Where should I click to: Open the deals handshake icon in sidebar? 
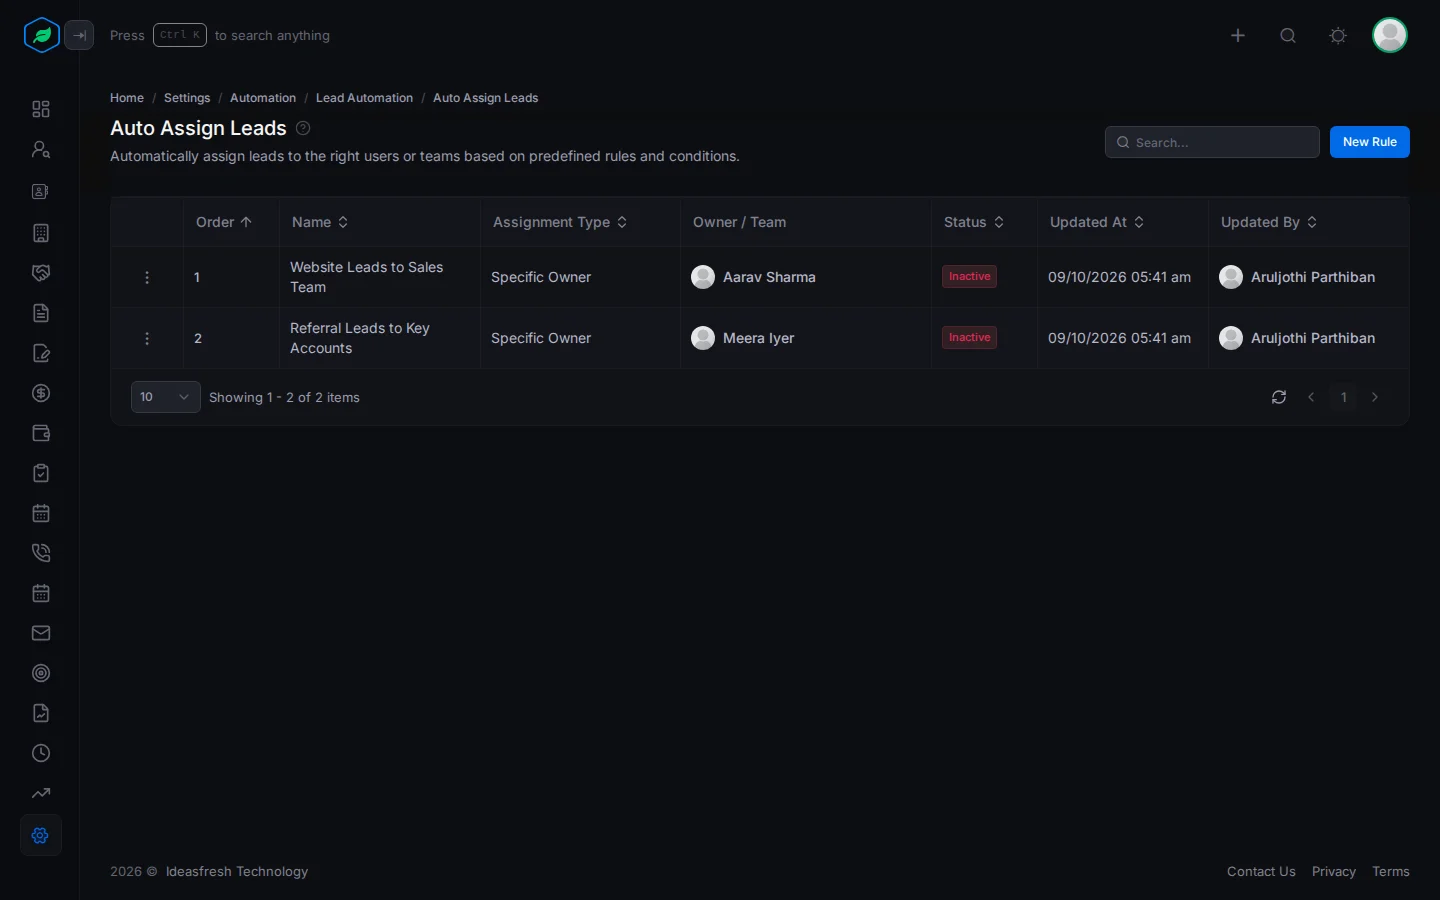[x=41, y=273]
